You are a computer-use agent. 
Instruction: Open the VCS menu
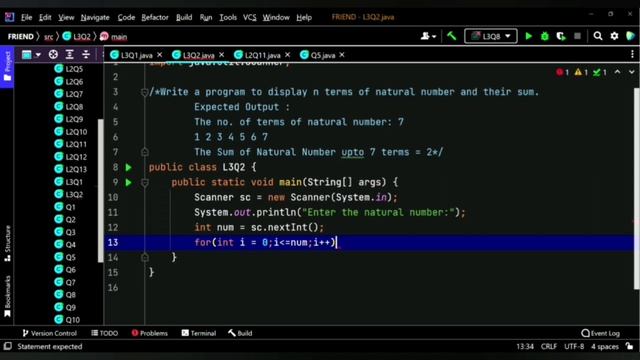pos(249,17)
